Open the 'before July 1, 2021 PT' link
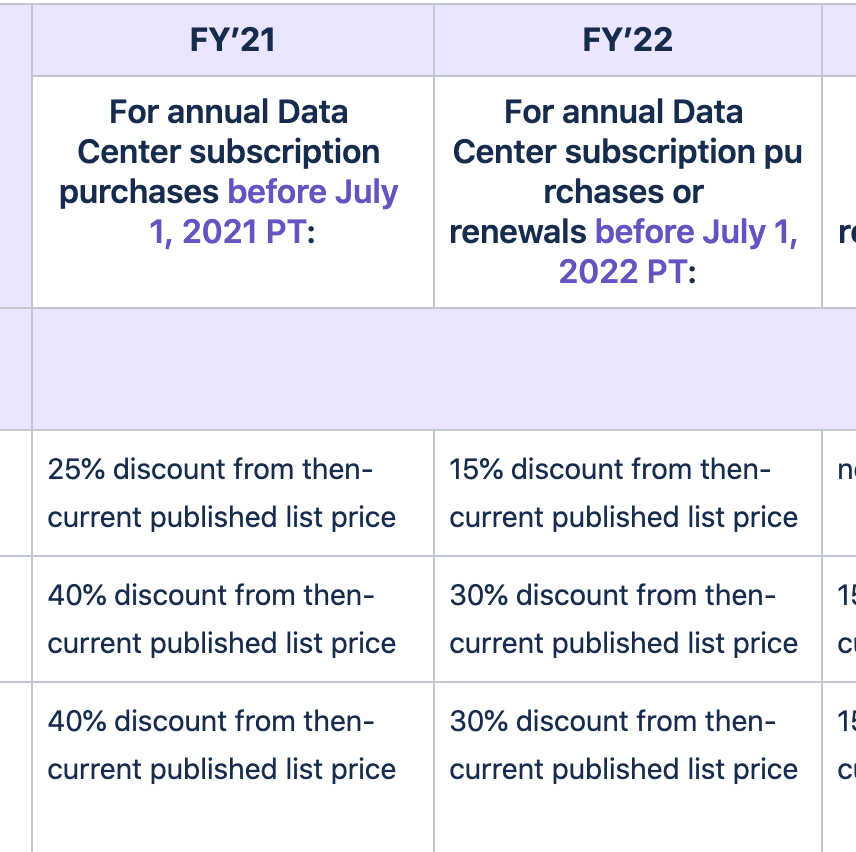This screenshot has height=852, width=856. tap(274, 212)
